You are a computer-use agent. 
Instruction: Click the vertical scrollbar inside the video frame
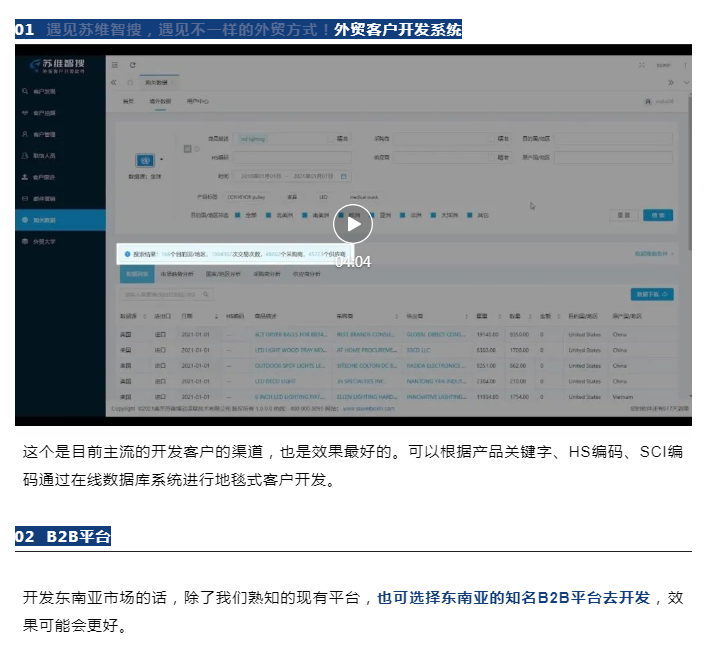pyautogui.click(x=689, y=172)
